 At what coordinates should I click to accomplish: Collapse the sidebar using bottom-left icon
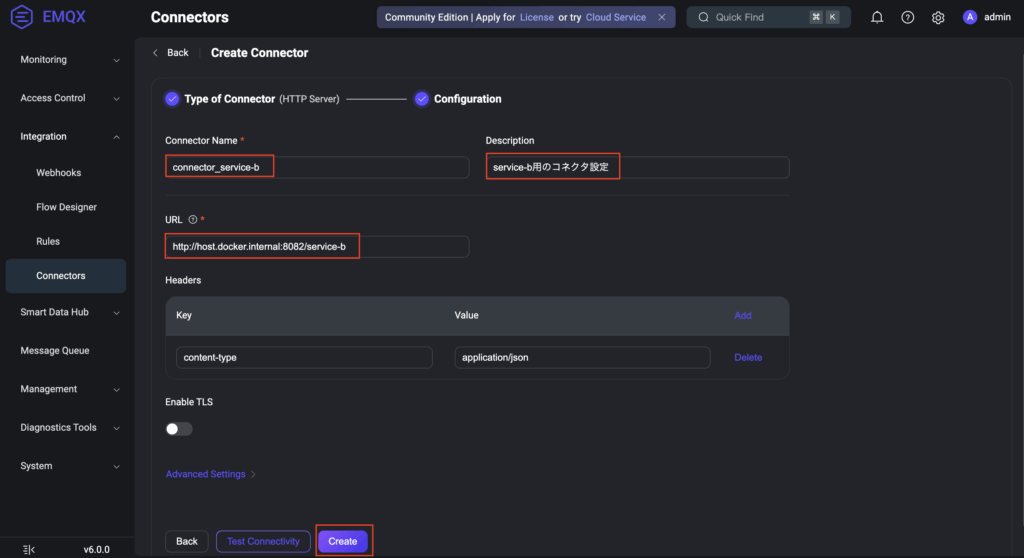28,549
